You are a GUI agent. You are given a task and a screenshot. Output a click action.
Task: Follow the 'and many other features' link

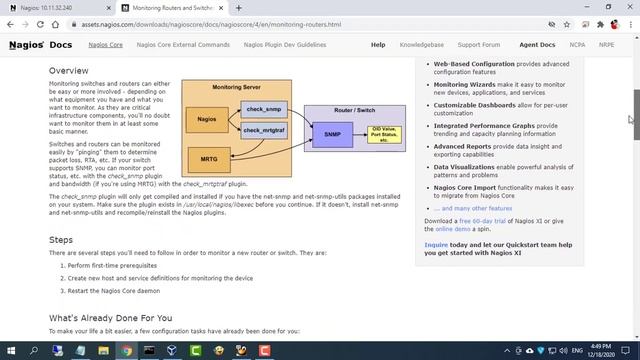(473, 208)
